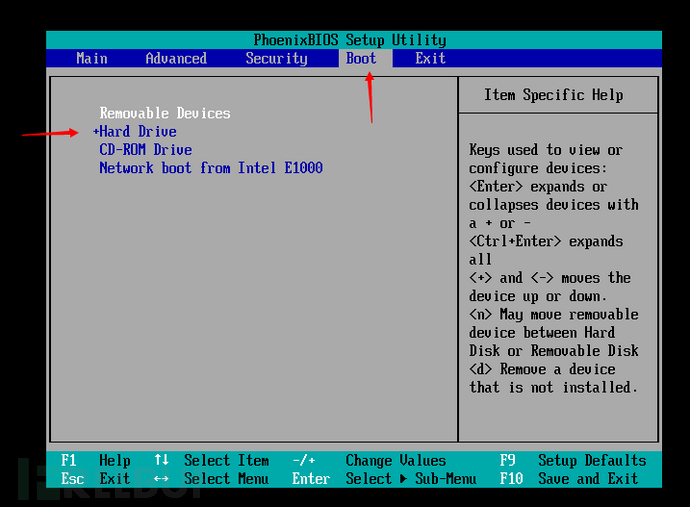Click Esc Exit key hint
Image resolution: width=690 pixels, height=507 pixels.
pos(95,478)
